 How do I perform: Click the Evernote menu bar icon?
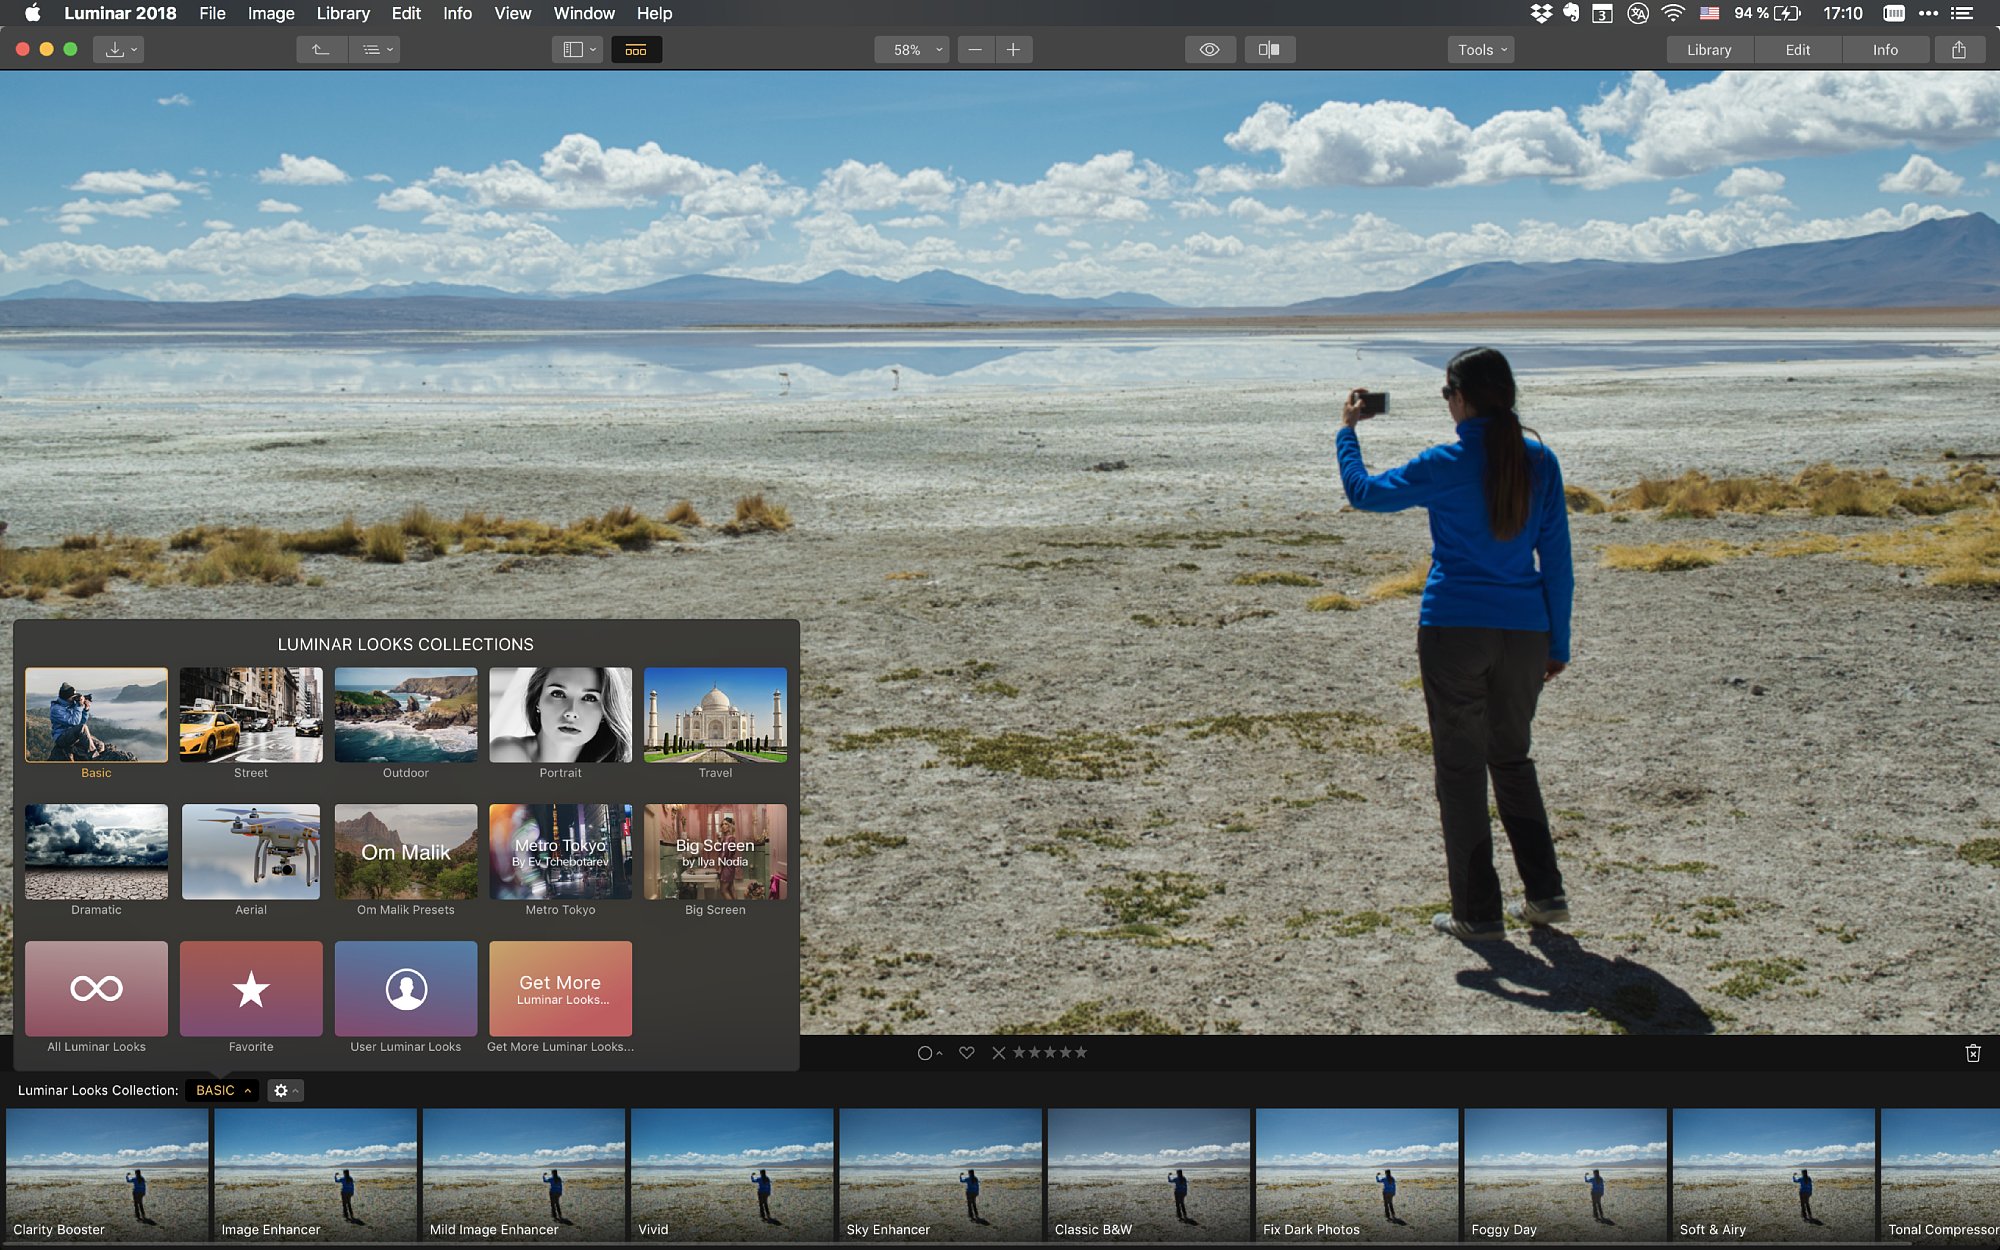(x=1571, y=13)
